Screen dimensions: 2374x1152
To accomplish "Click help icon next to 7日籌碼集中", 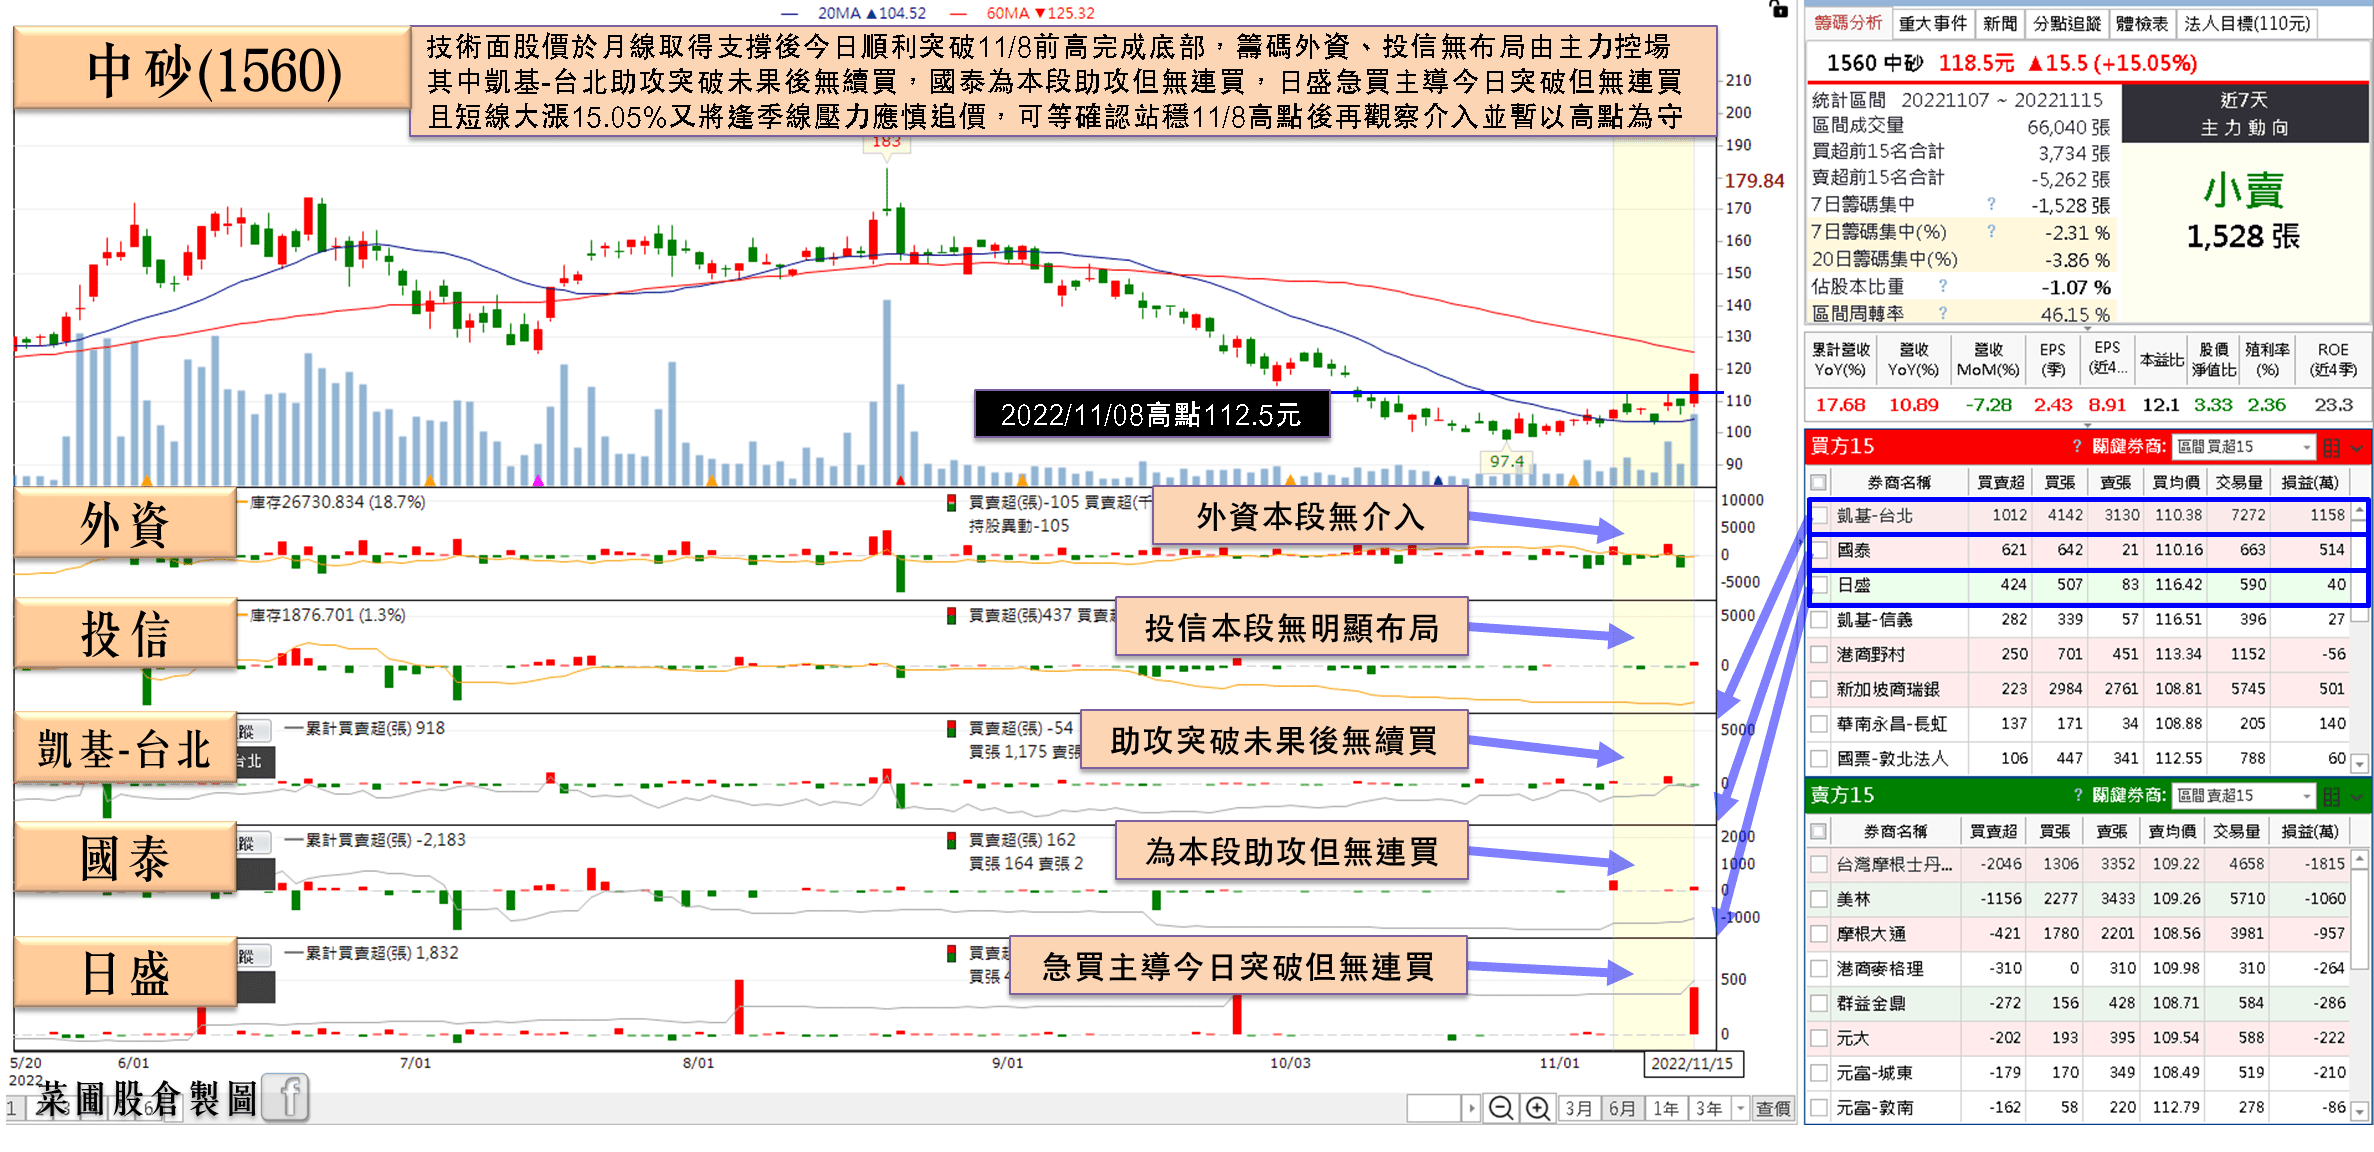I will coord(1991,204).
